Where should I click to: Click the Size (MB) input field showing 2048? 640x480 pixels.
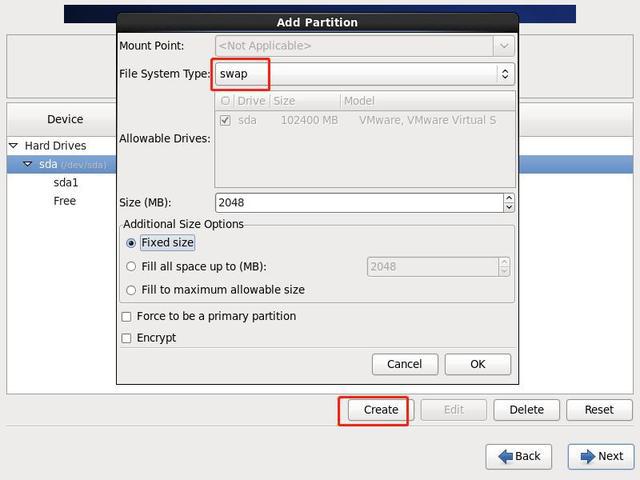(359, 202)
